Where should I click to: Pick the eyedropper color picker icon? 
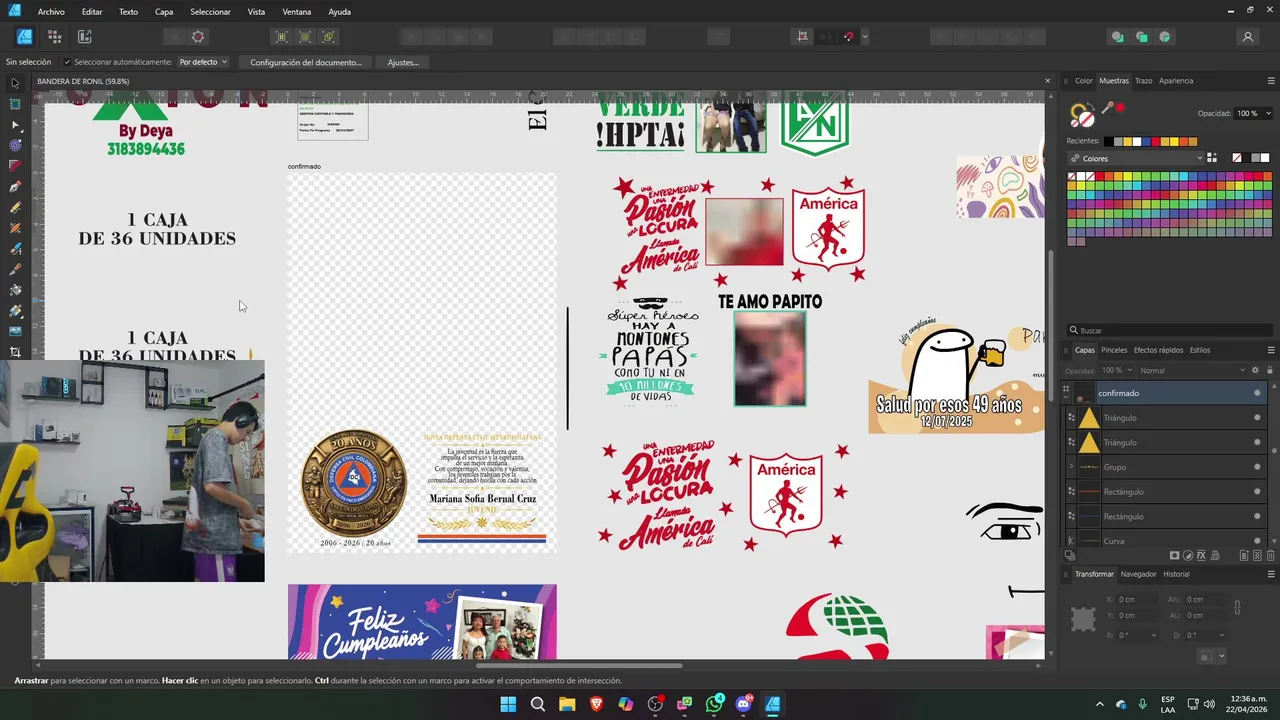pyautogui.click(x=1107, y=108)
